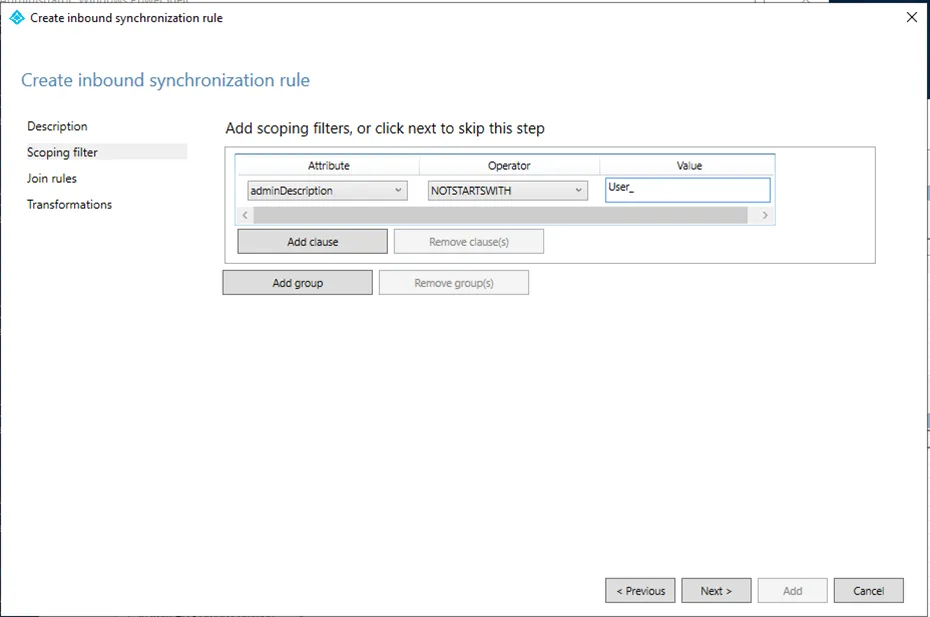Go to the Description step
Image resolution: width=930 pixels, height=617 pixels.
coord(57,126)
